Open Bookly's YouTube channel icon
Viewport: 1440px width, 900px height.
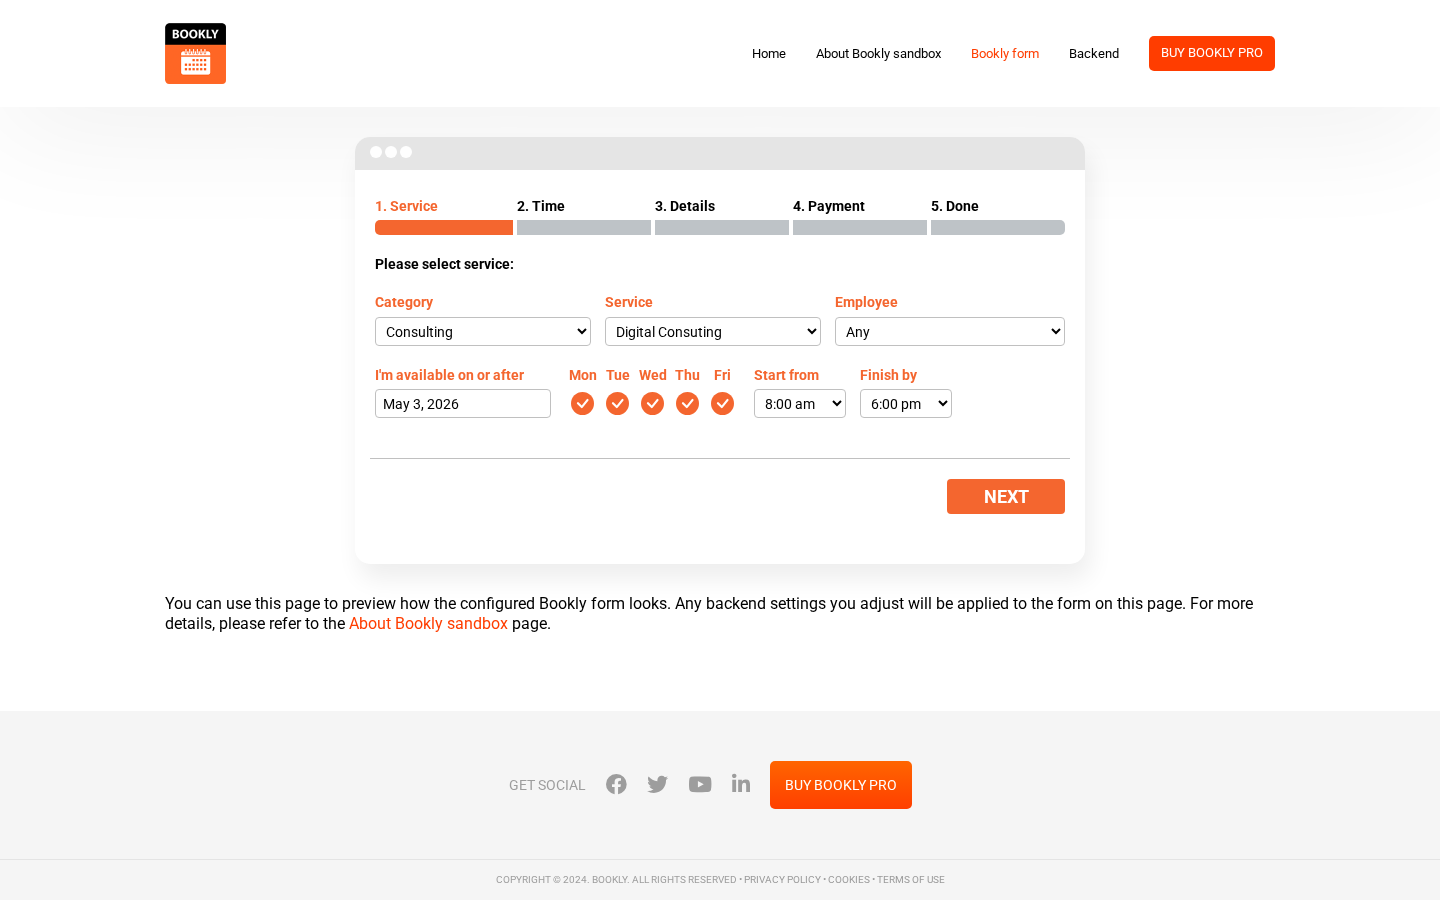pos(700,784)
